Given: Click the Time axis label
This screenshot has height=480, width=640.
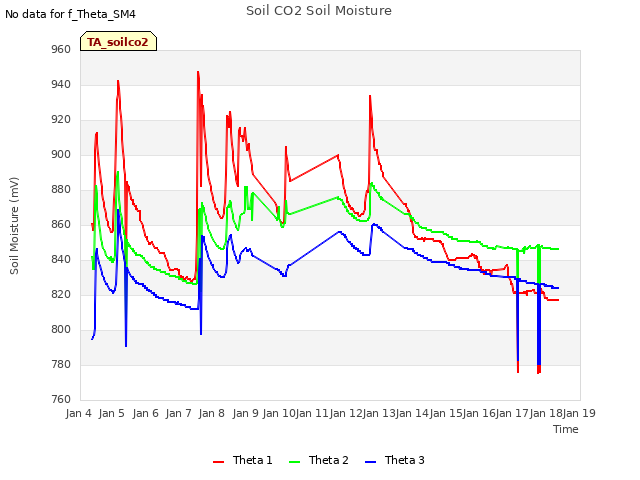Looking at the screenshot, I should 566,429.
